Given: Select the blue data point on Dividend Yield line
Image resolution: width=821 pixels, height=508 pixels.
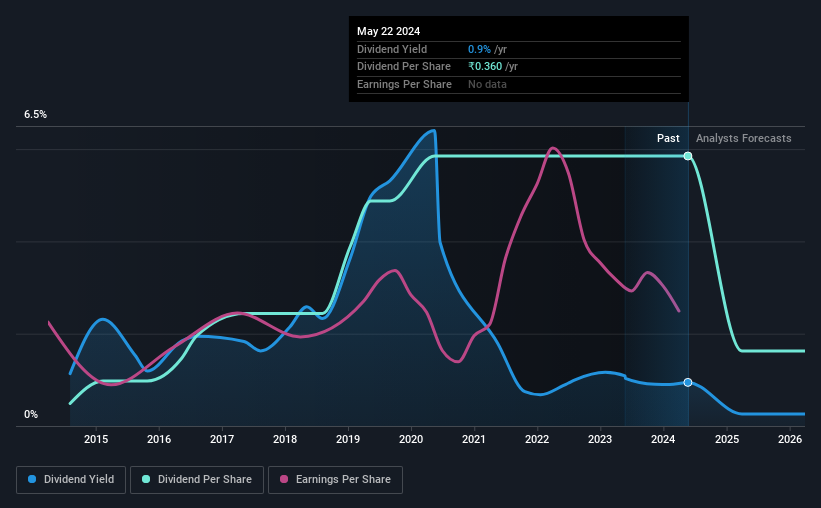Looking at the screenshot, I should tap(688, 383).
